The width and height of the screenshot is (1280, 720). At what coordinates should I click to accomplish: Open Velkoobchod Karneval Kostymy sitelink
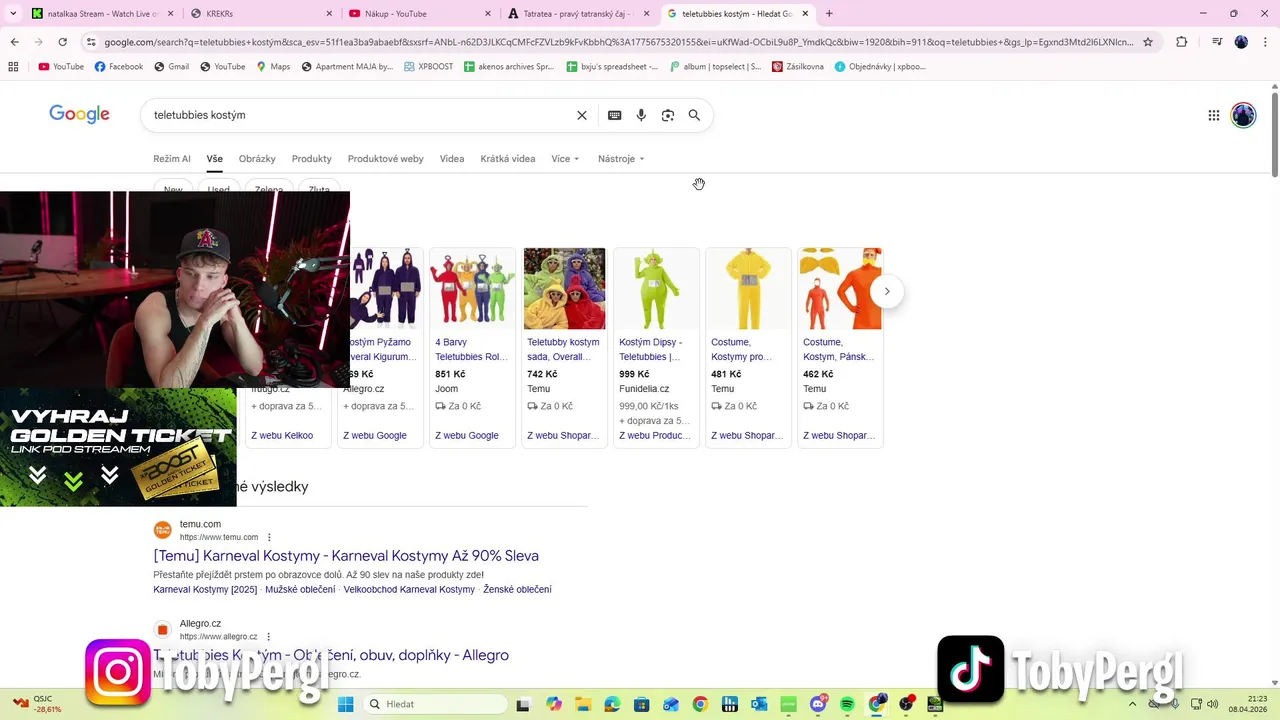coord(409,590)
